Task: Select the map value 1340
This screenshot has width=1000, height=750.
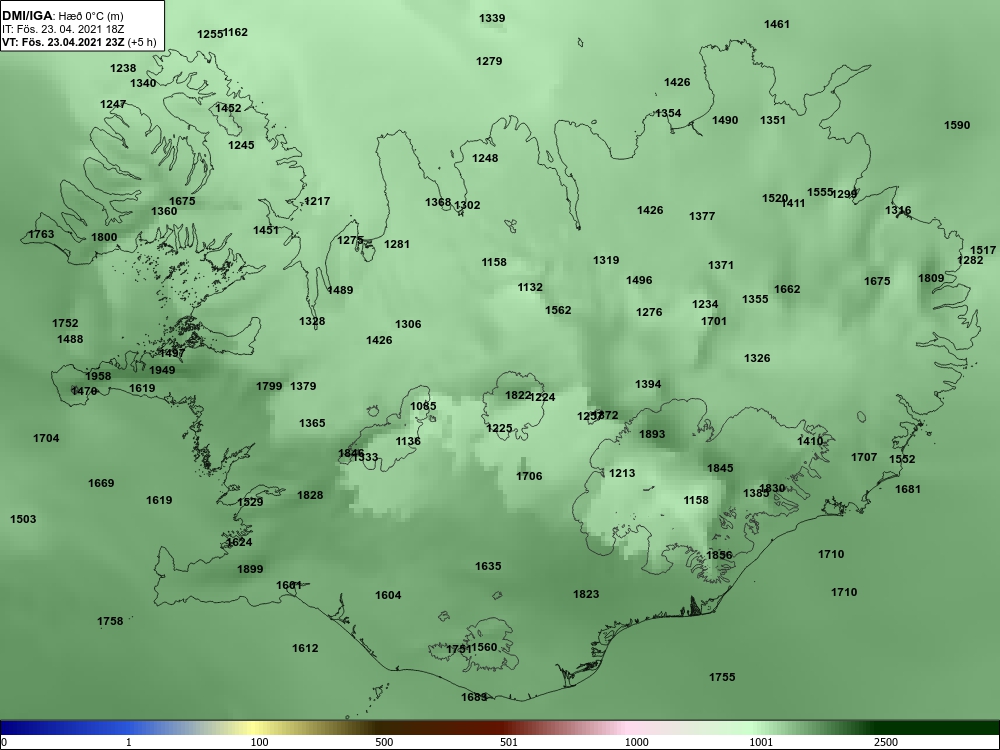Action: pos(143,84)
